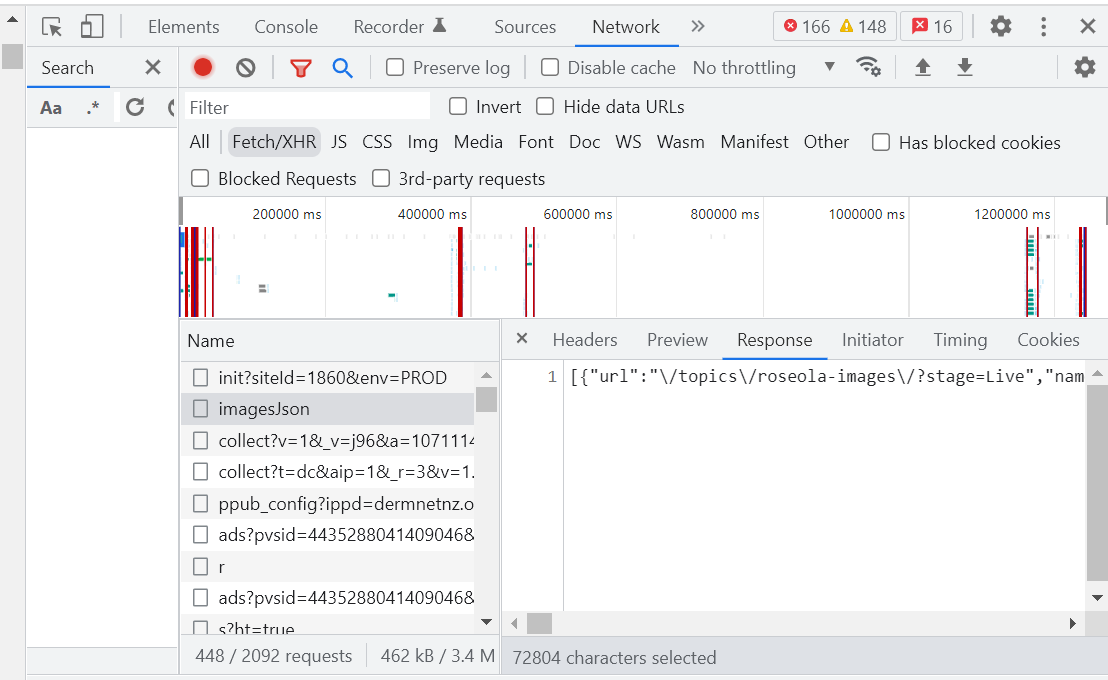Click the request list vertical scrollbar thumb

pyautogui.click(x=486, y=399)
